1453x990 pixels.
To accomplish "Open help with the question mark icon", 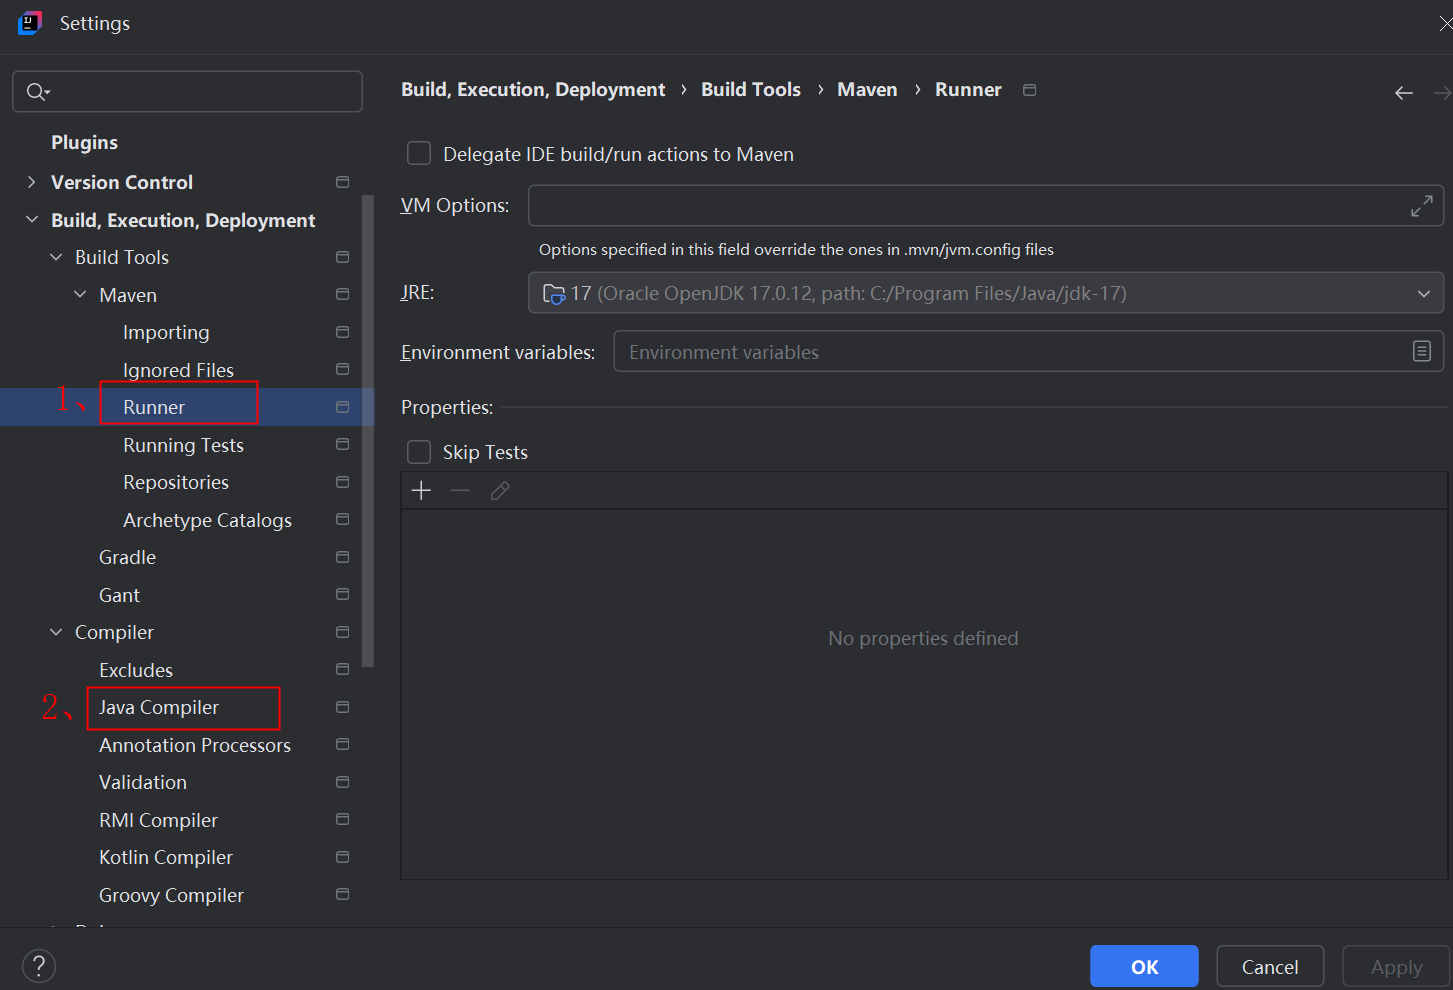I will click(x=39, y=966).
